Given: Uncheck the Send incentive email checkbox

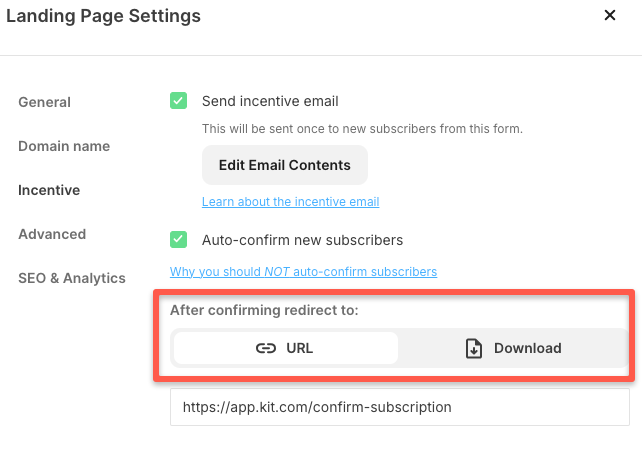Looking at the screenshot, I should tap(179, 101).
